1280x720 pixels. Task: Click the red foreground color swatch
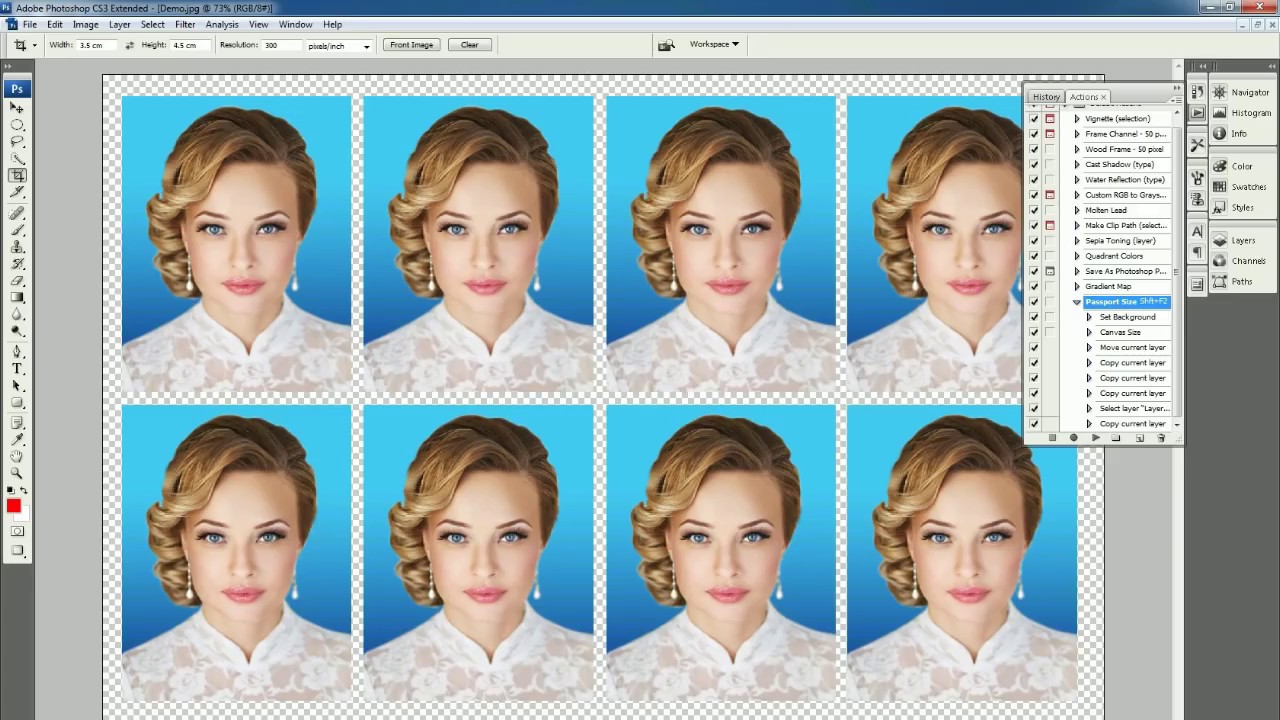click(x=14, y=506)
